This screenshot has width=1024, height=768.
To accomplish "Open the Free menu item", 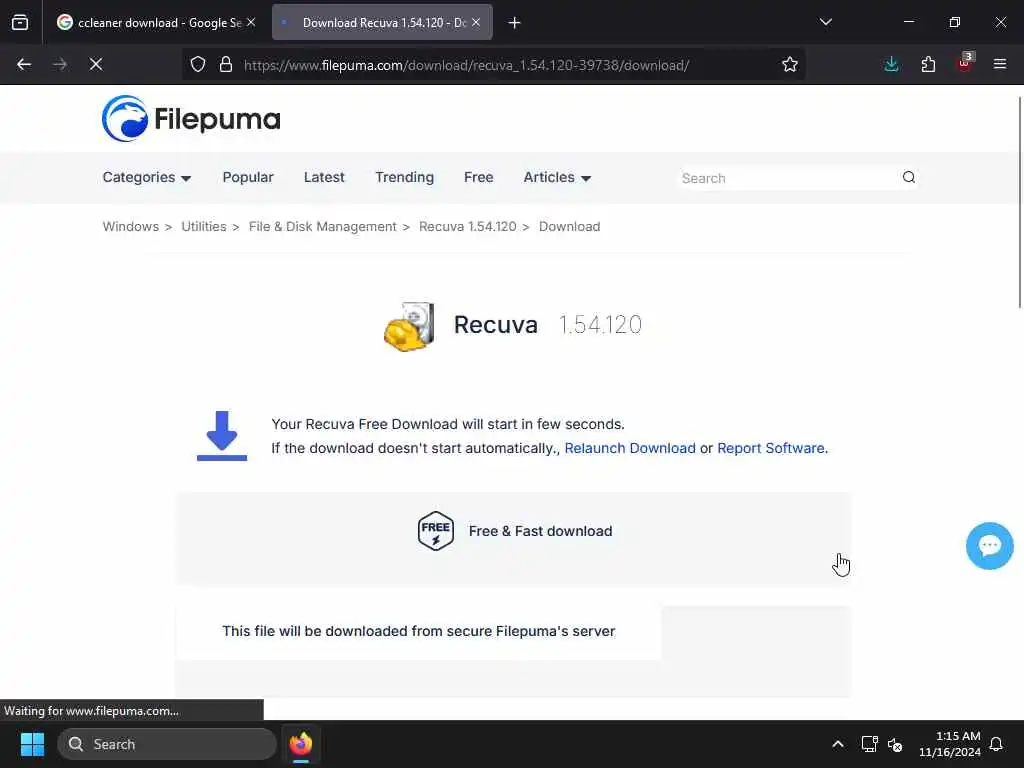I will pos(479,178).
